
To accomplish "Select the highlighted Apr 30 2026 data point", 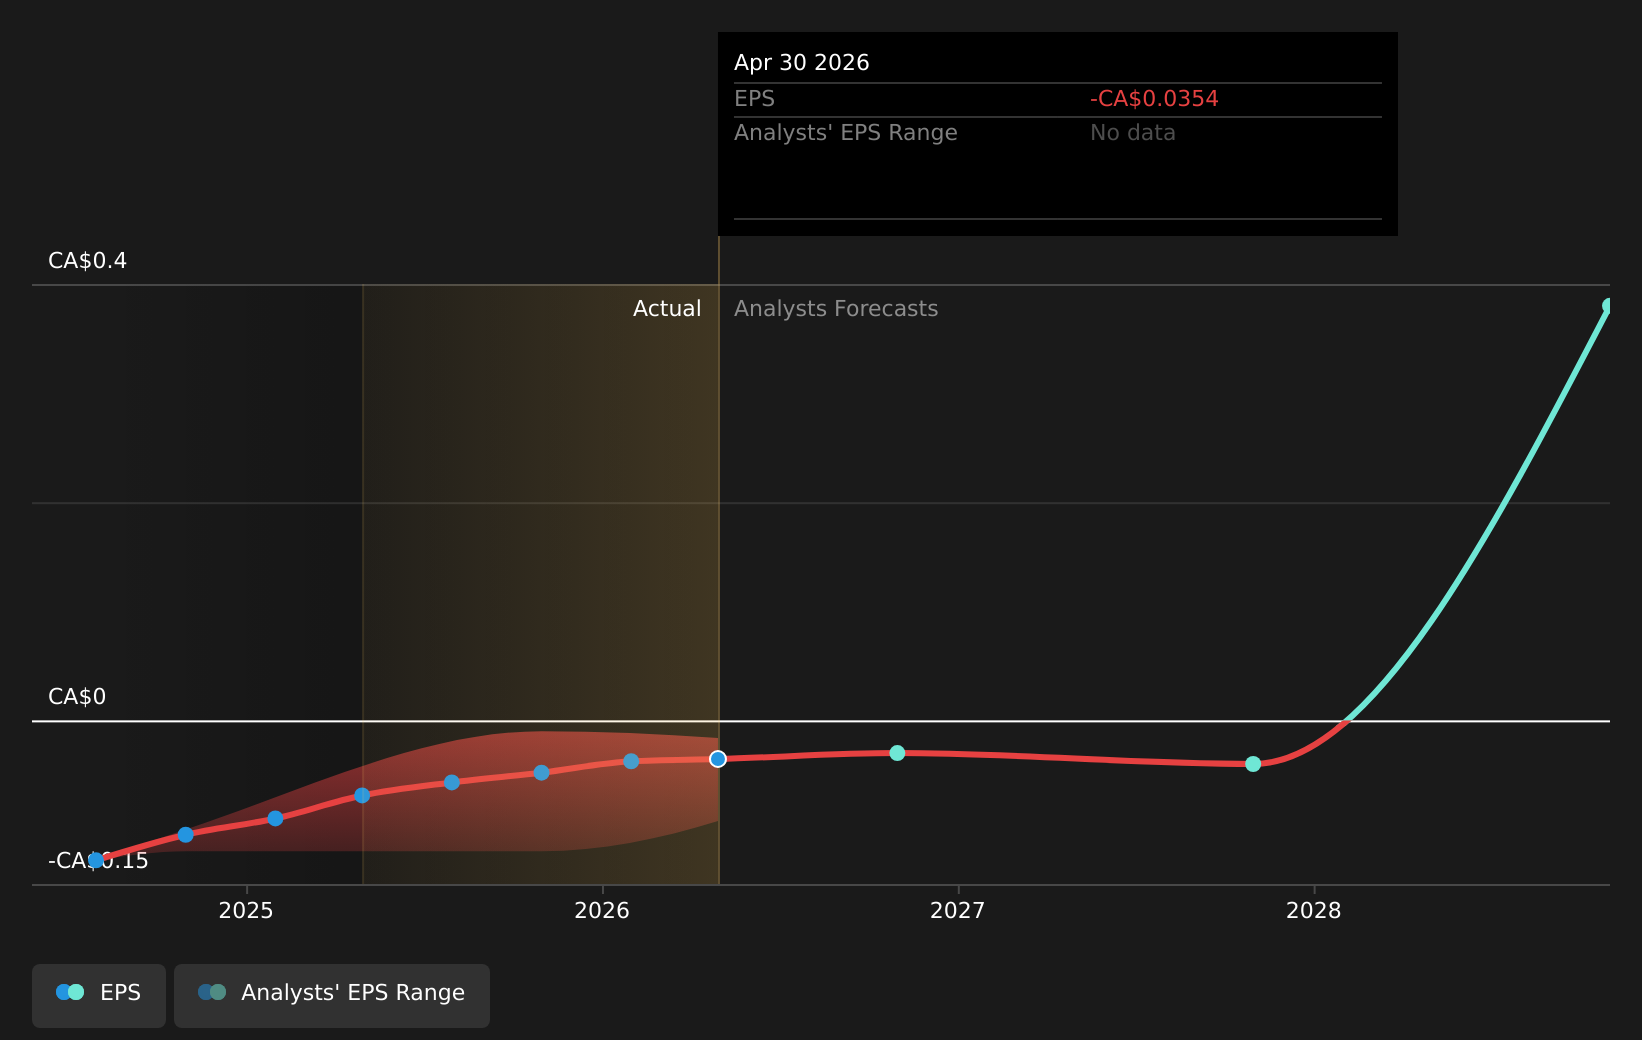I will (718, 759).
